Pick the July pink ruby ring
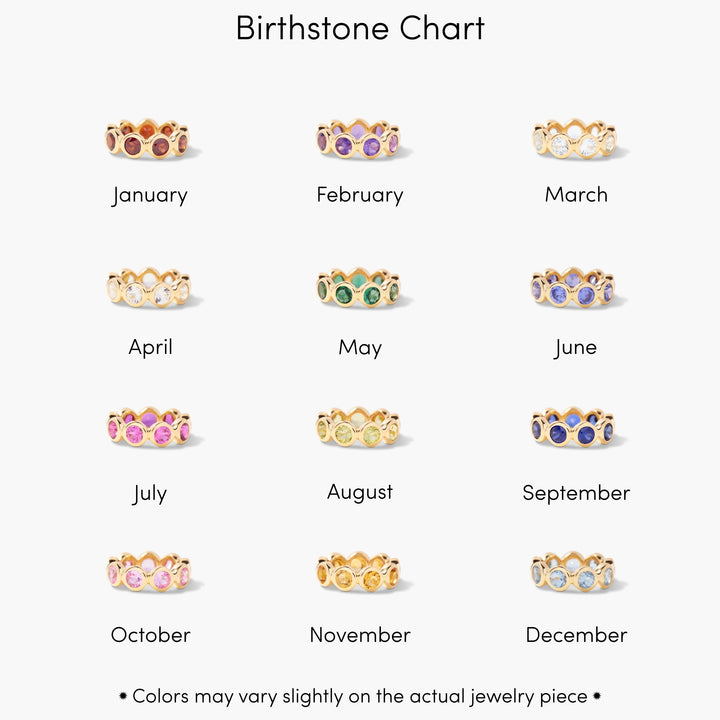 tap(148, 428)
